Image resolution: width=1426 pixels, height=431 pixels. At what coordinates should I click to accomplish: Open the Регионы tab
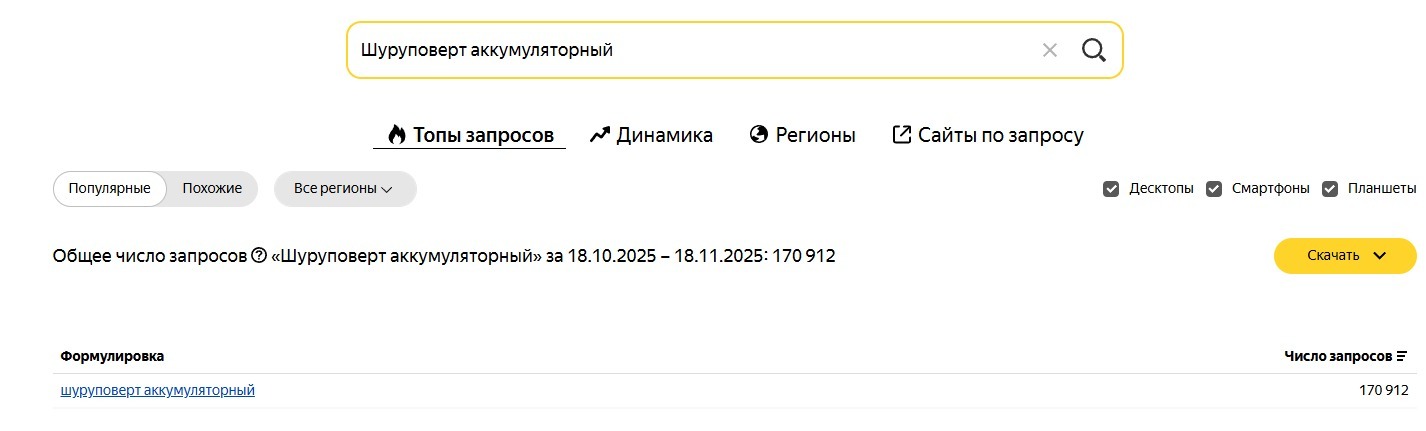tap(815, 135)
